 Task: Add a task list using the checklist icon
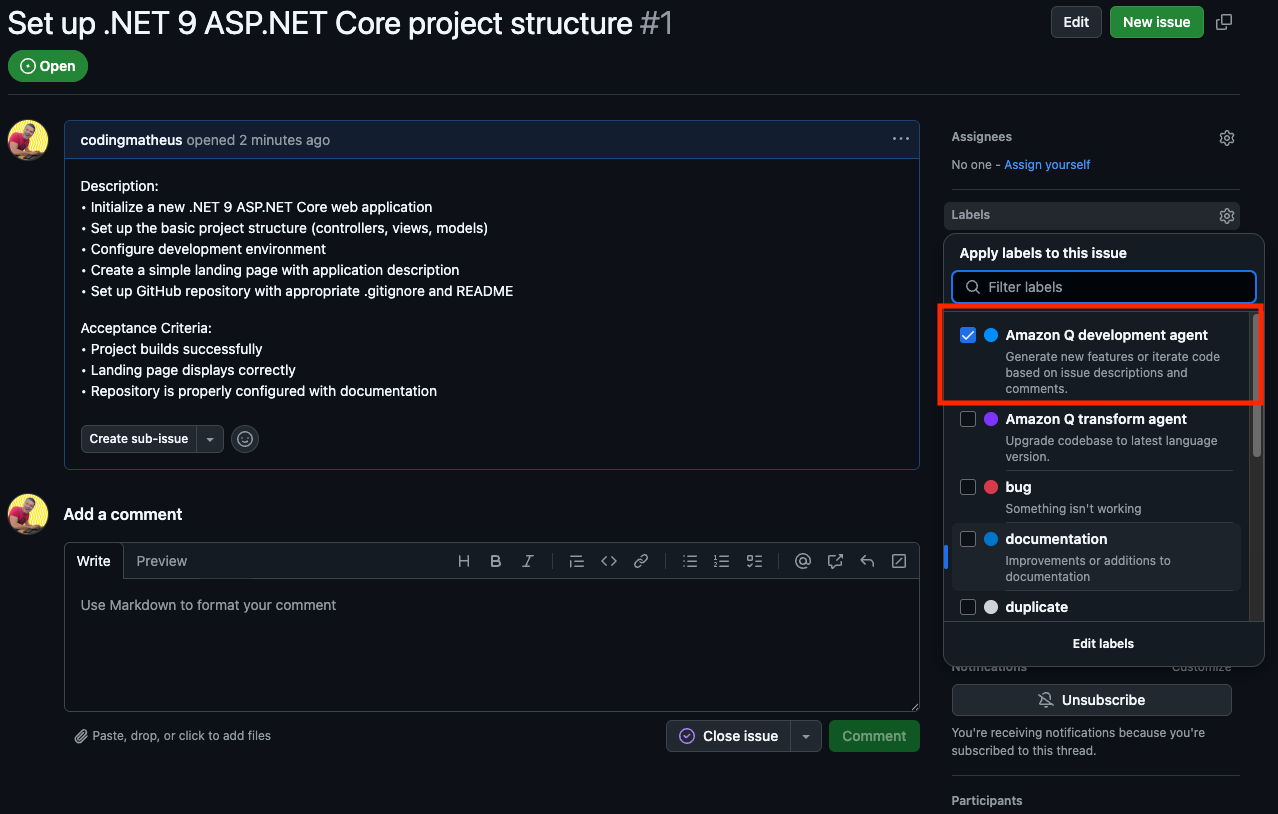[755, 561]
